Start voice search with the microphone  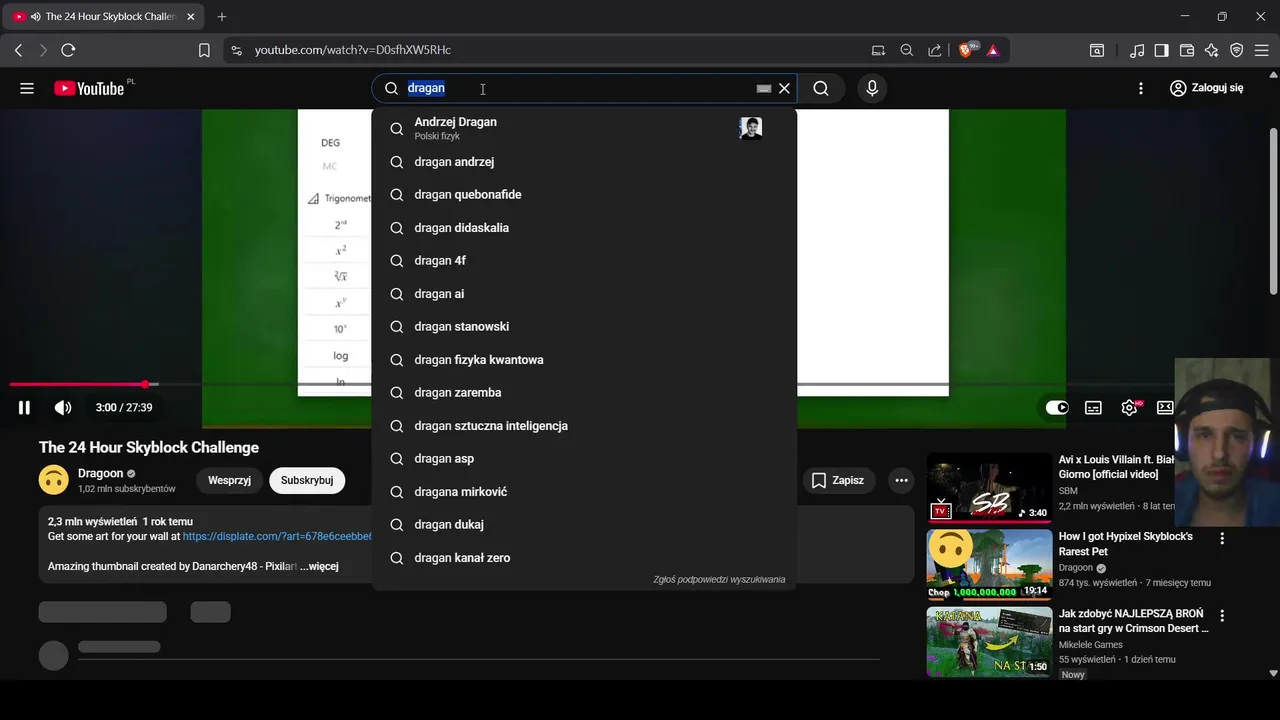coord(872,88)
